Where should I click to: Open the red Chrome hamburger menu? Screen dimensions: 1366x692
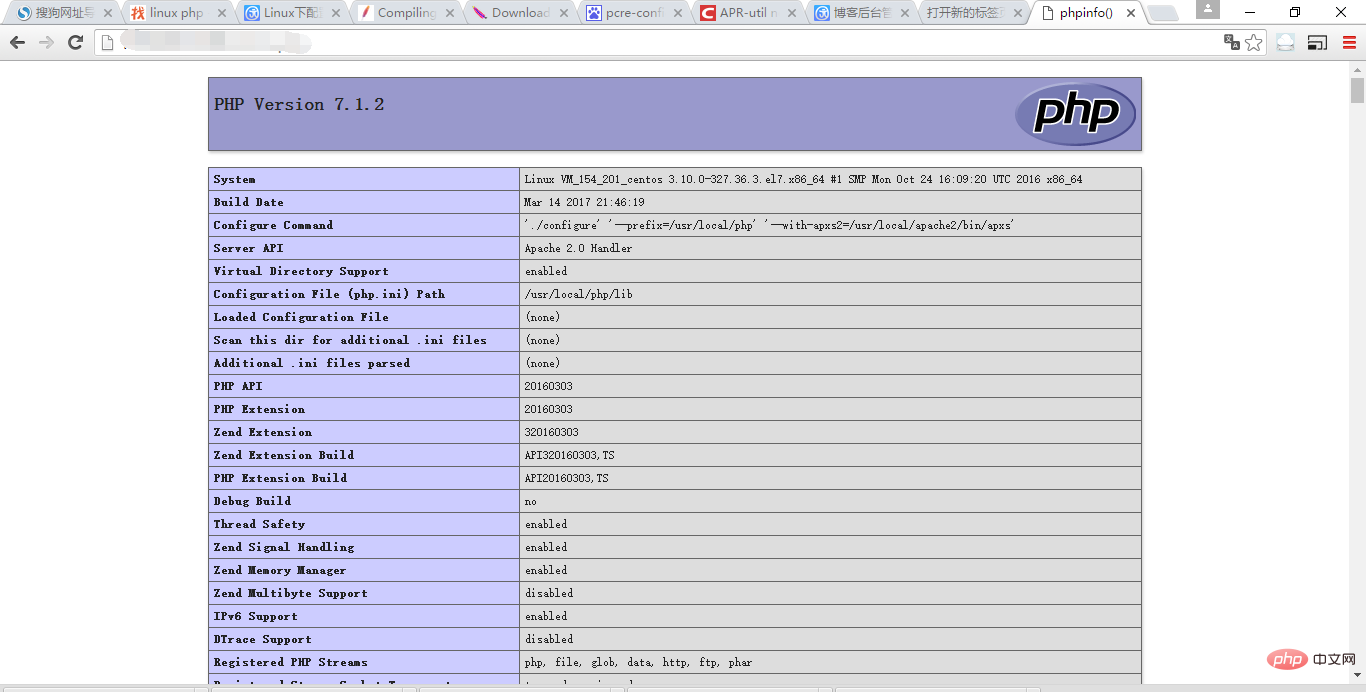(1349, 42)
